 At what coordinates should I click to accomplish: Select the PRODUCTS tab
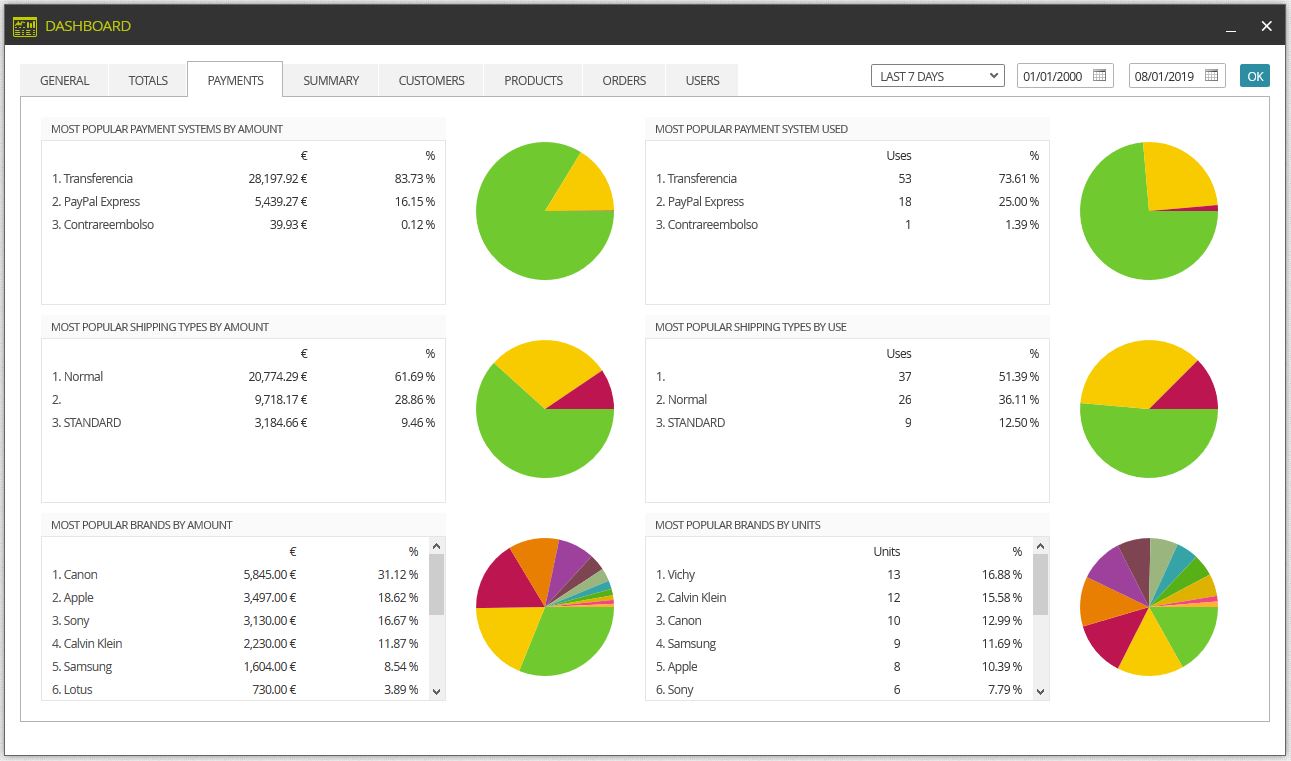533,80
